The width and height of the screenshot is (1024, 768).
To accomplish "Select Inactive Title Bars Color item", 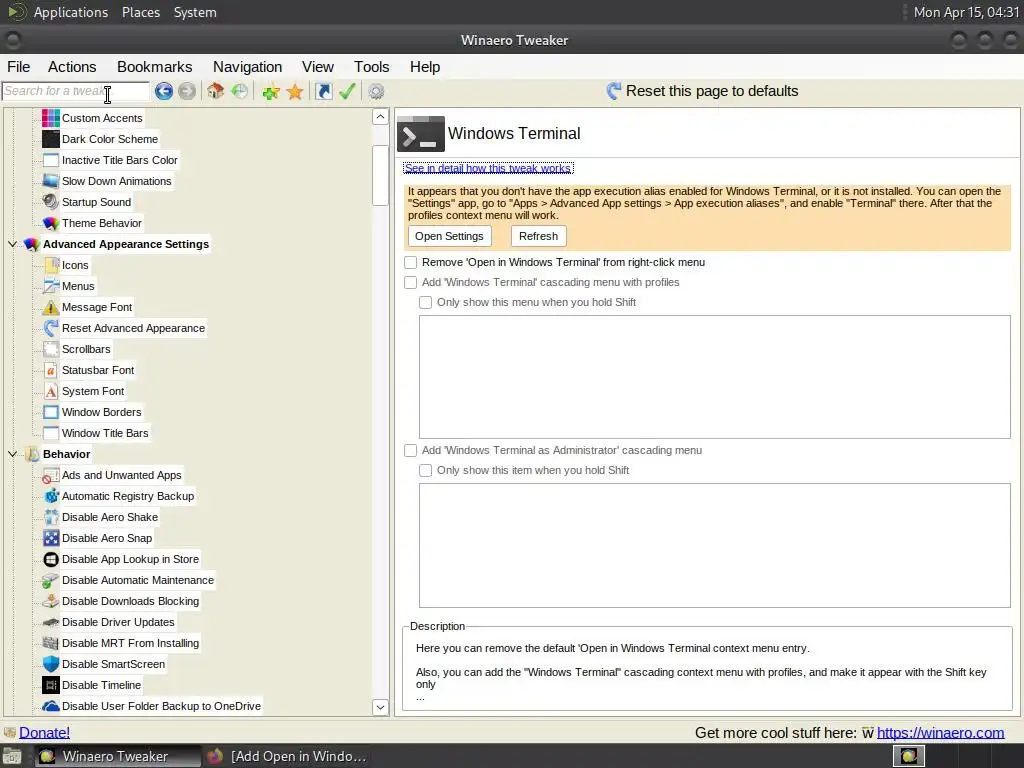I will pos(120,160).
